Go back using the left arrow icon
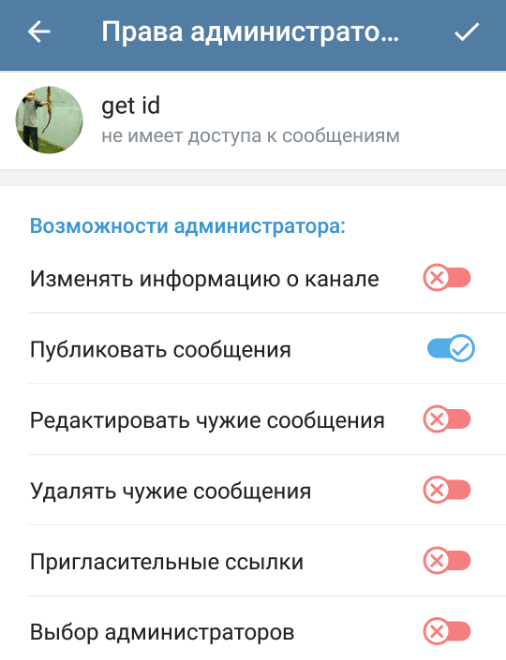Viewport: 506px width, 660px height. 39,32
